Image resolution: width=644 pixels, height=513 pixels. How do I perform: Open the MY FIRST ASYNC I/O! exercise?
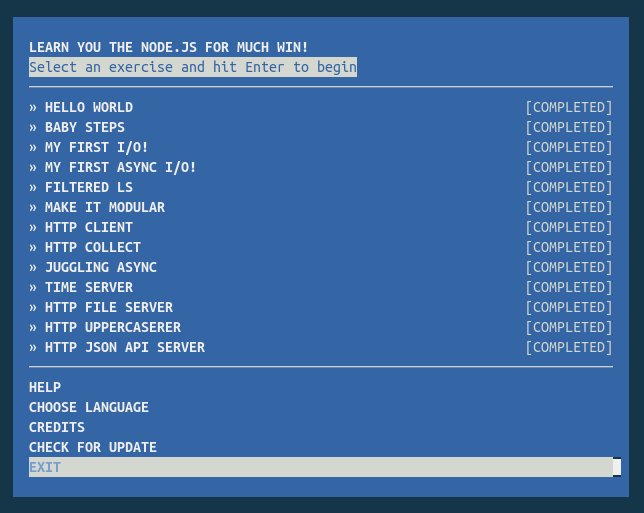pos(321,167)
